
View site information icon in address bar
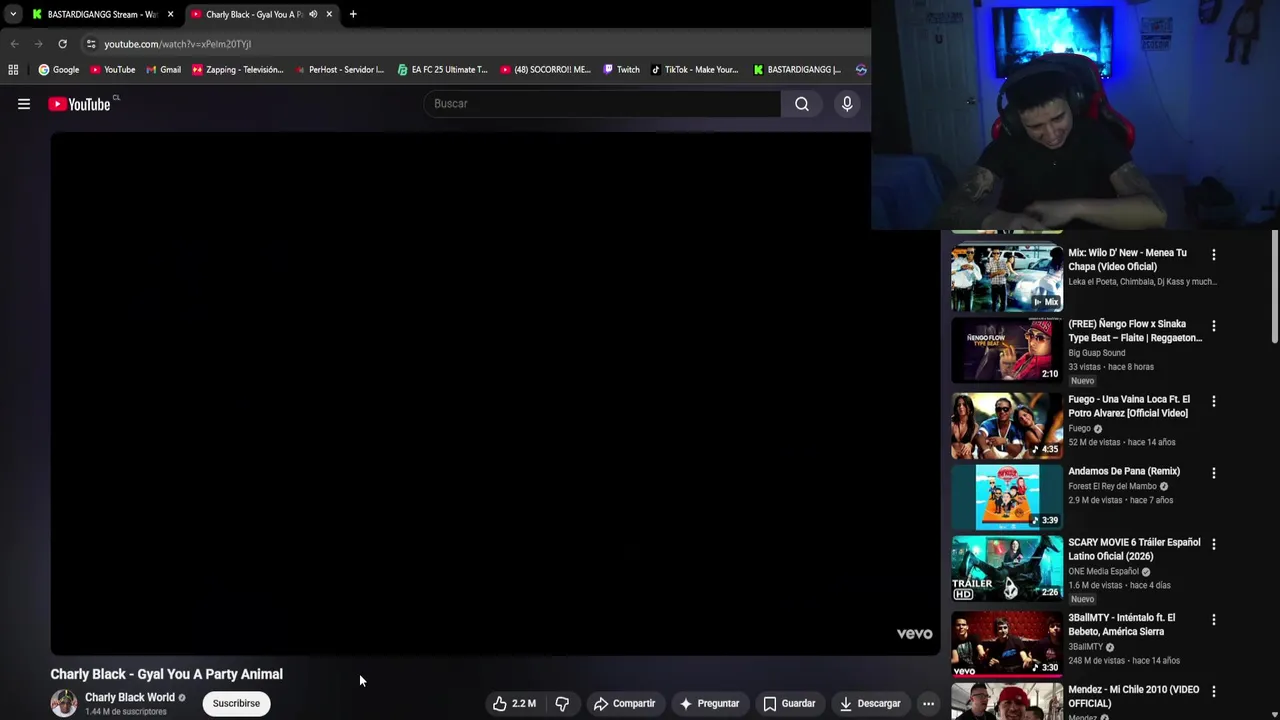pyautogui.click(x=91, y=44)
